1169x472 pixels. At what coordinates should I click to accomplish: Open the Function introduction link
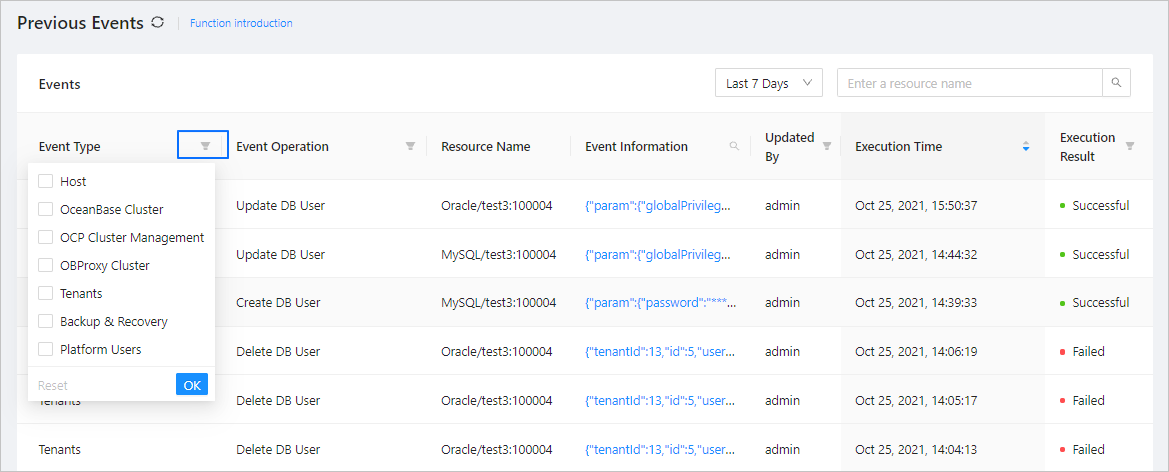point(241,23)
